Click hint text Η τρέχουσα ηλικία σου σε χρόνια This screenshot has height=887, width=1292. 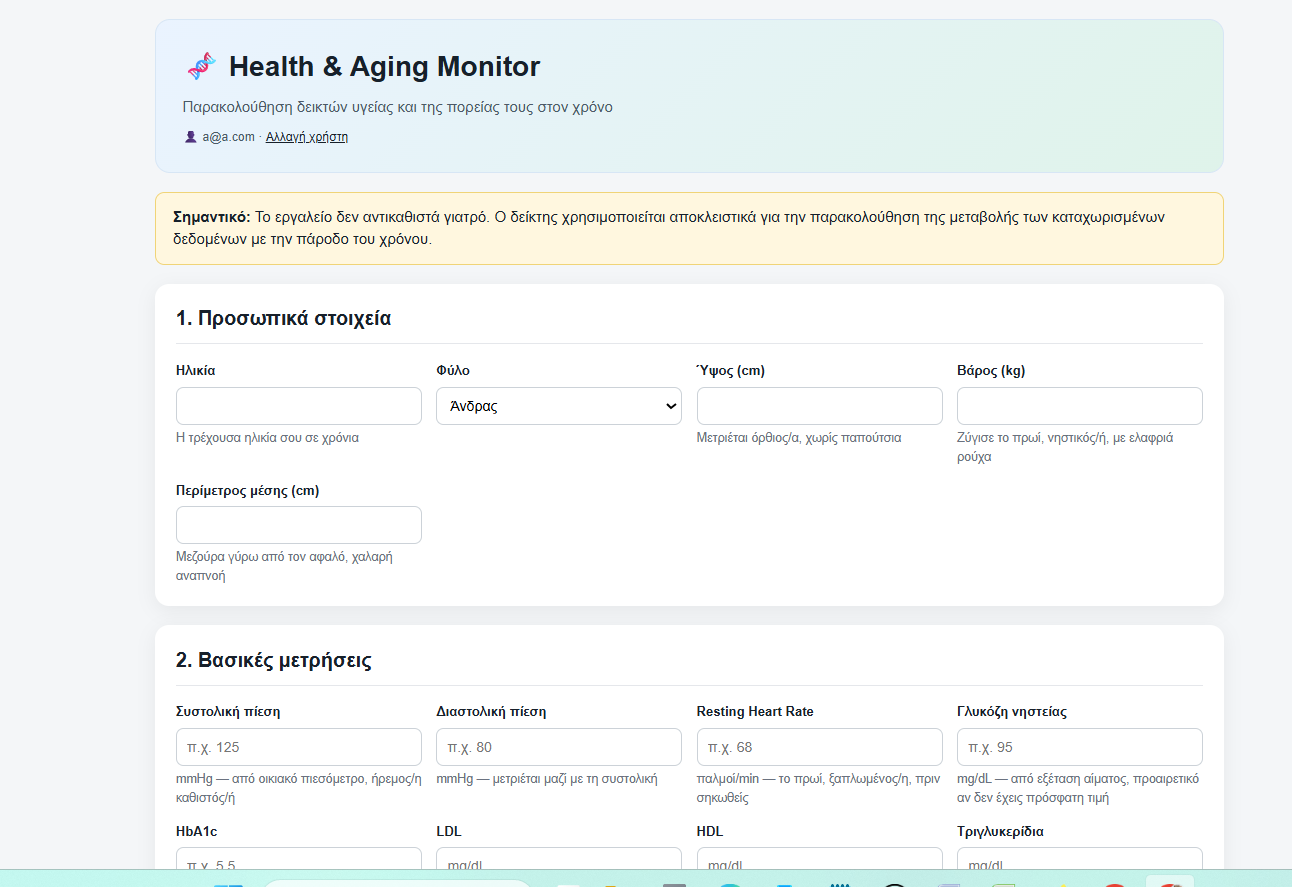pos(267,438)
